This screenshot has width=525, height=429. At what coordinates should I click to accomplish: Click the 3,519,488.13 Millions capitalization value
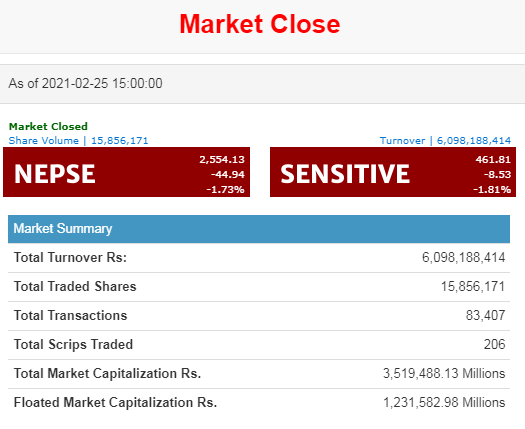(444, 374)
